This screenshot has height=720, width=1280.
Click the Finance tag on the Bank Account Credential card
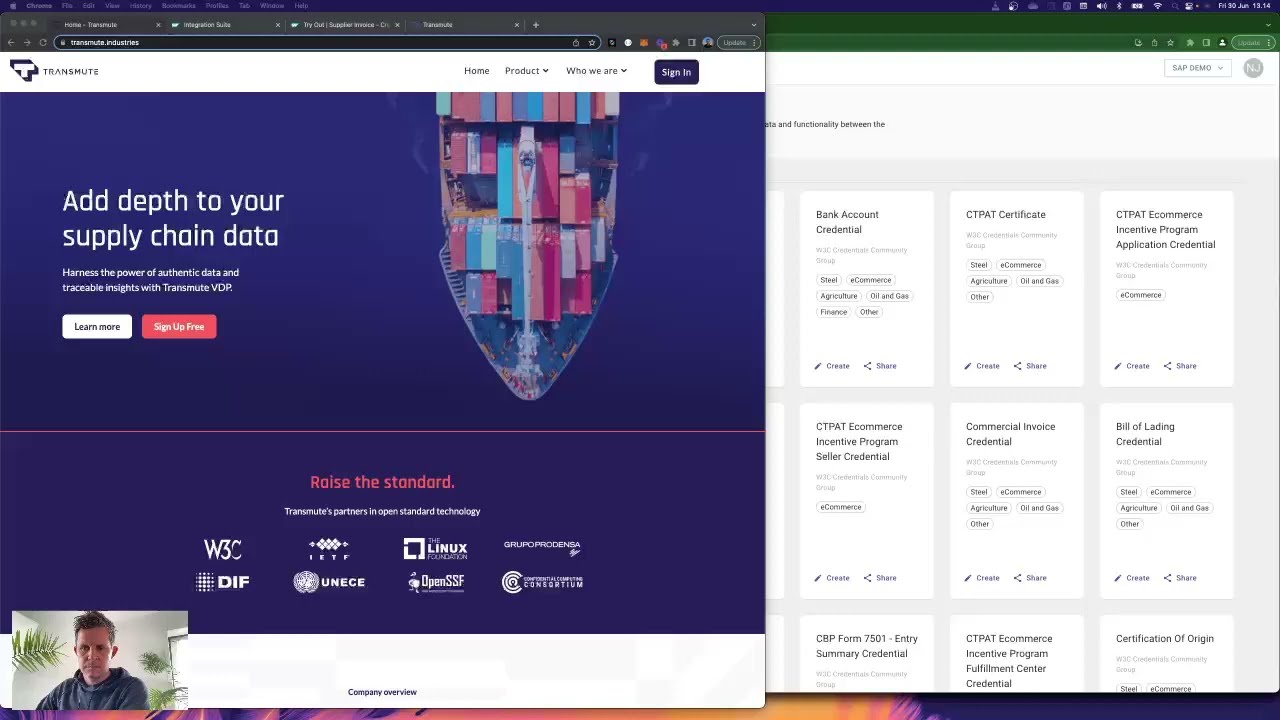pyautogui.click(x=833, y=312)
